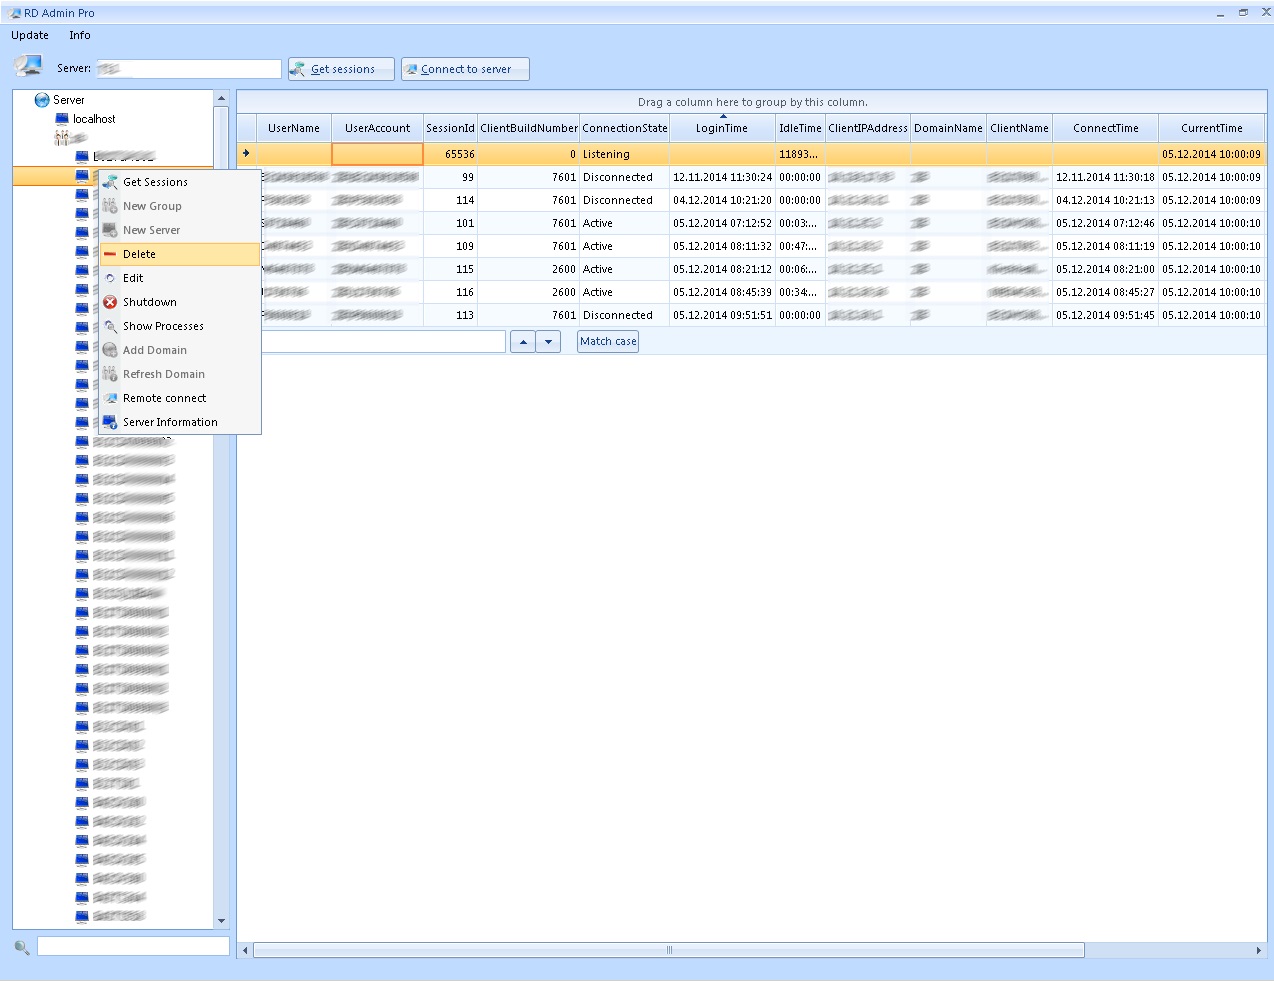This screenshot has width=1274, height=981.
Task: Click the red Delete minus icon
Action: click(x=110, y=254)
